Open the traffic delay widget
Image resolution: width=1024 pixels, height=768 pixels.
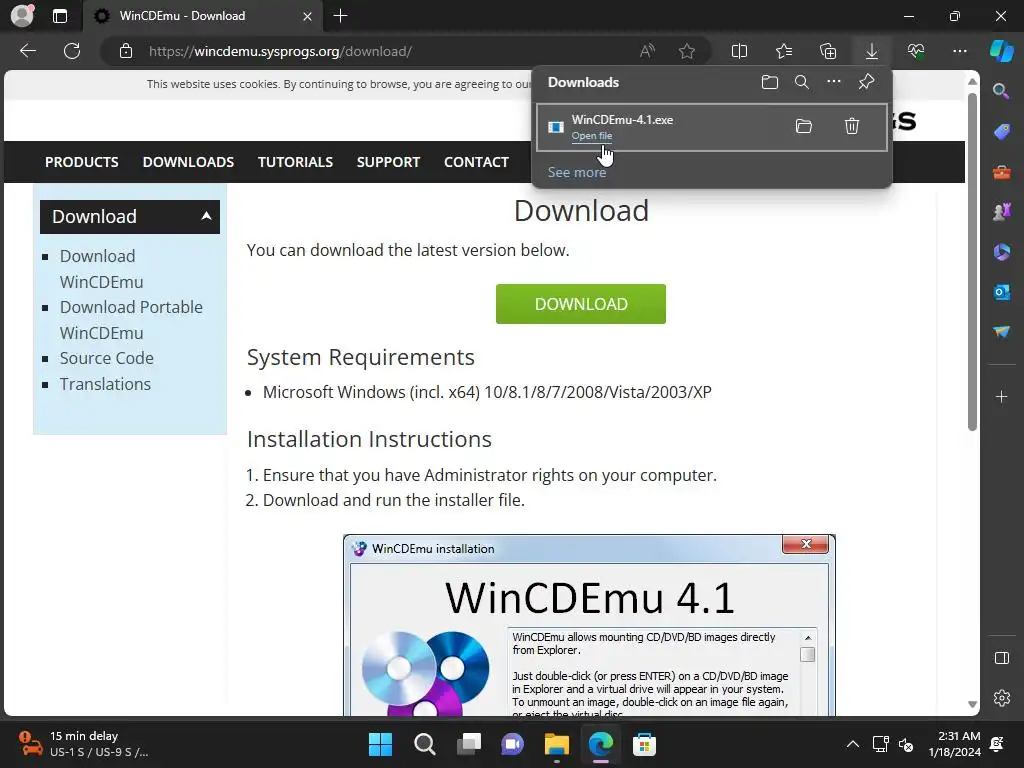84,744
